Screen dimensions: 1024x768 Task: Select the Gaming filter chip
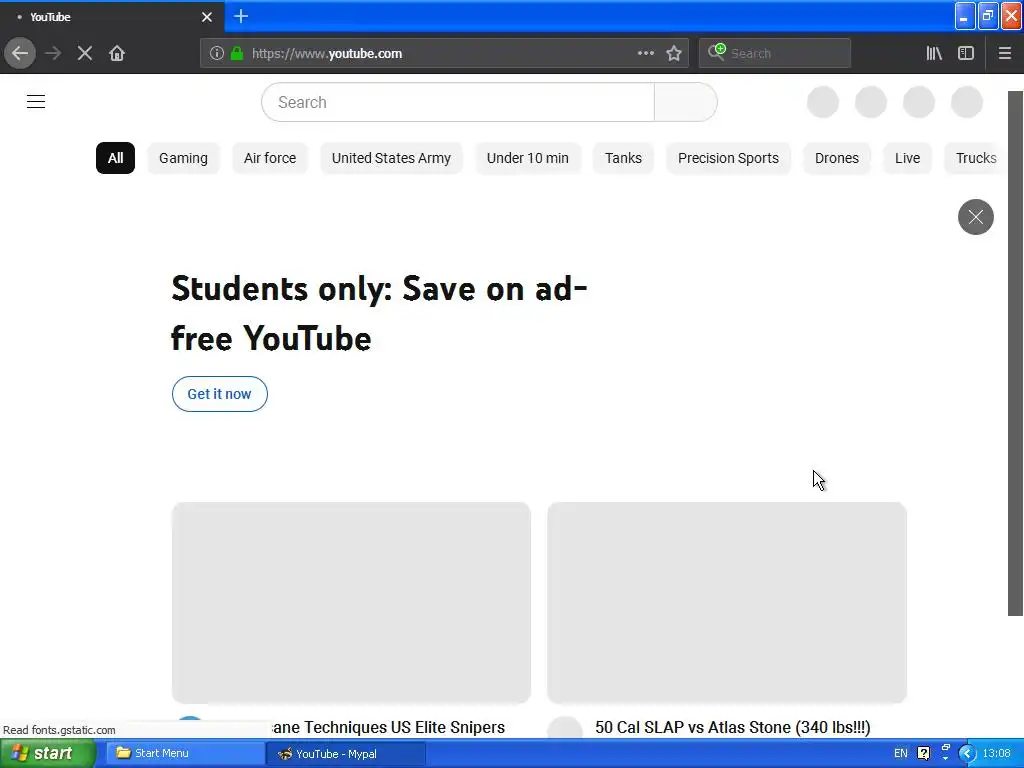click(x=184, y=158)
